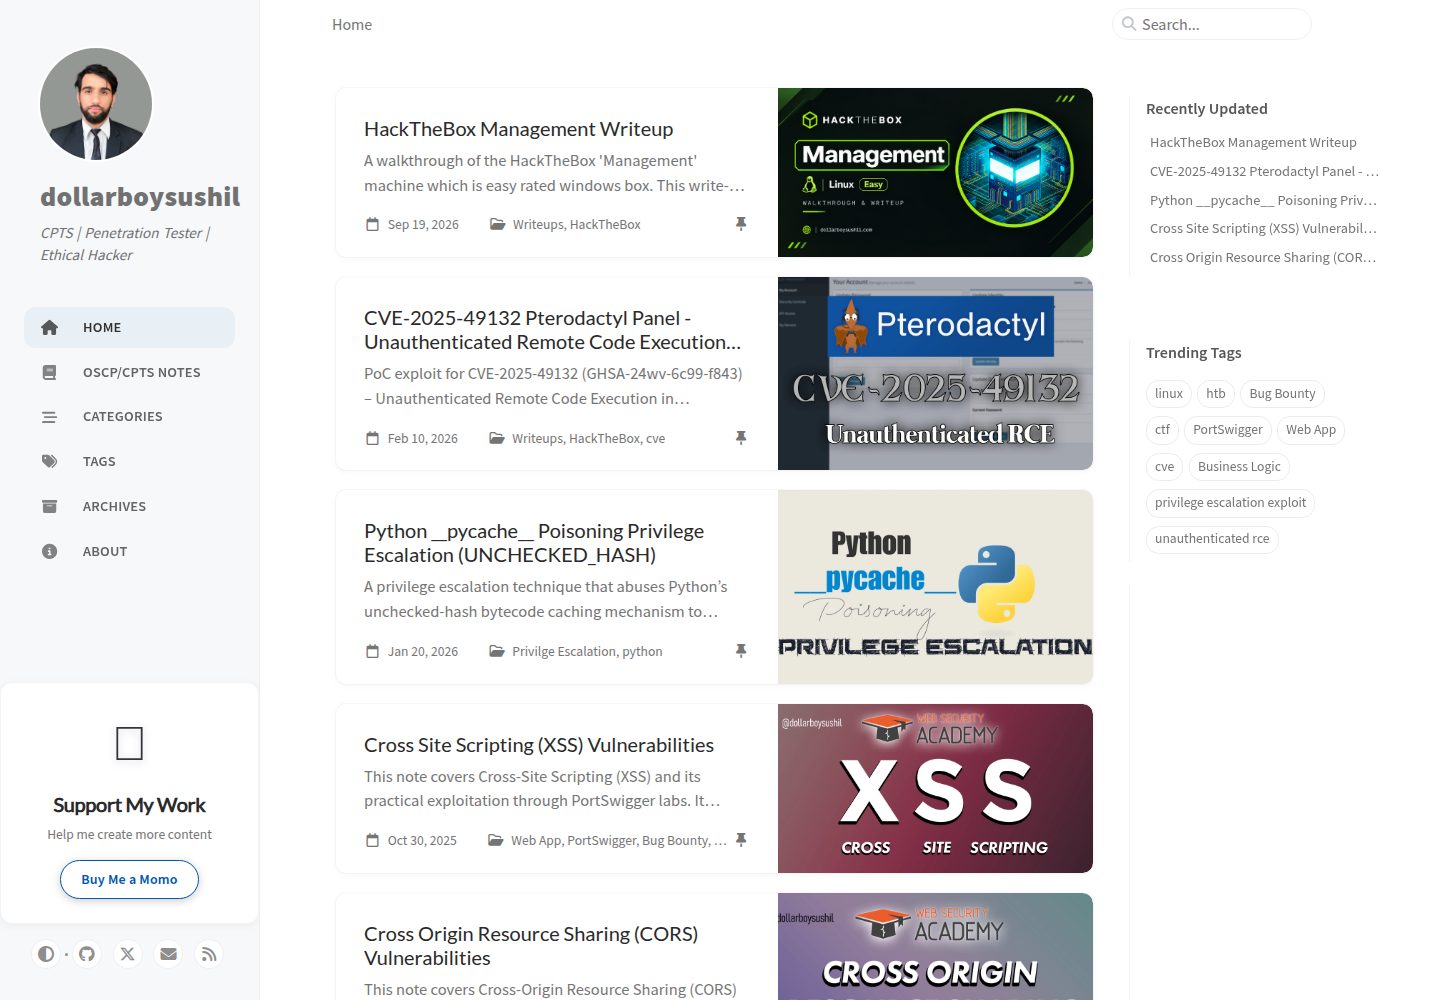Image resolution: width=1440 pixels, height=1000 pixels.
Task: Toggle dark/light theme mode icon
Action: (46, 954)
